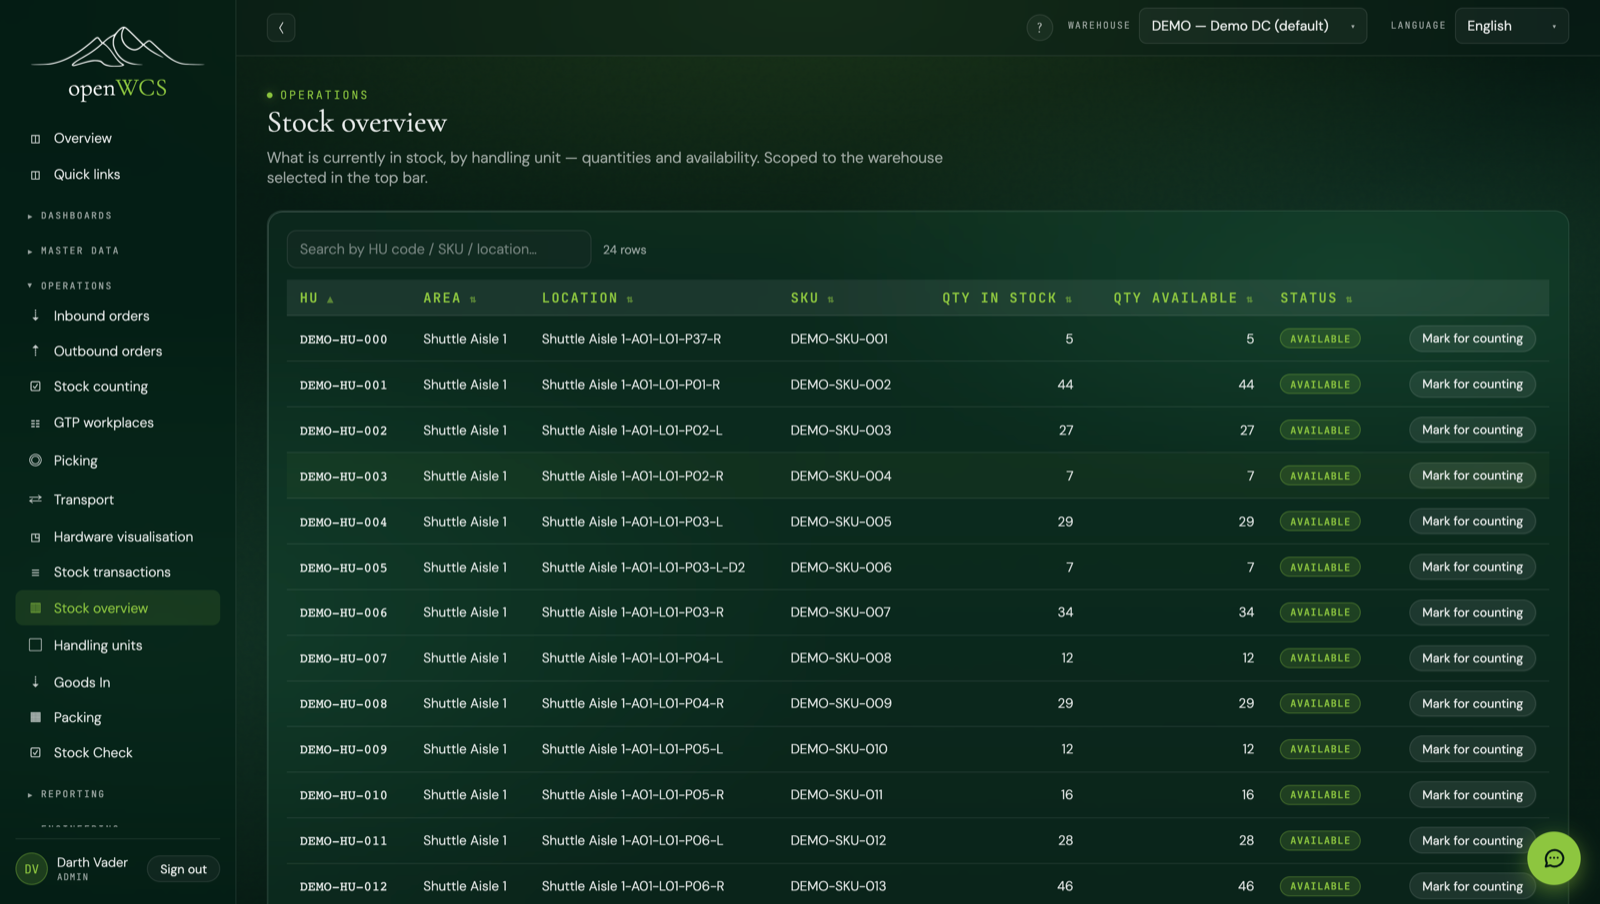The image size is (1600, 904).
Task: Click the DEMO-SKU-008 cell
Action: (840, 658)
